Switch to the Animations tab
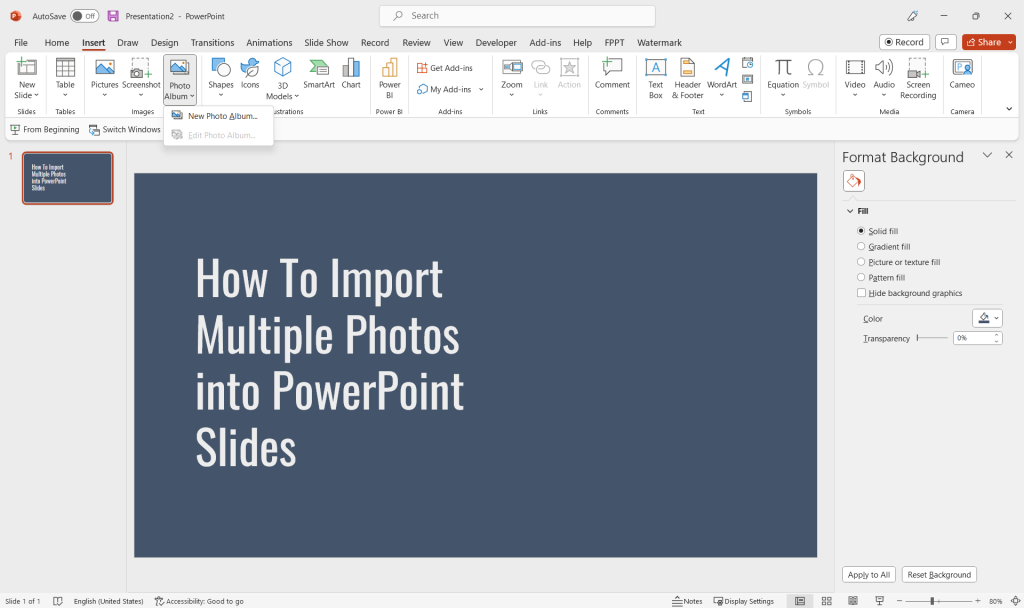Viewport: 1024px width, 608px height. click(269, 42)
